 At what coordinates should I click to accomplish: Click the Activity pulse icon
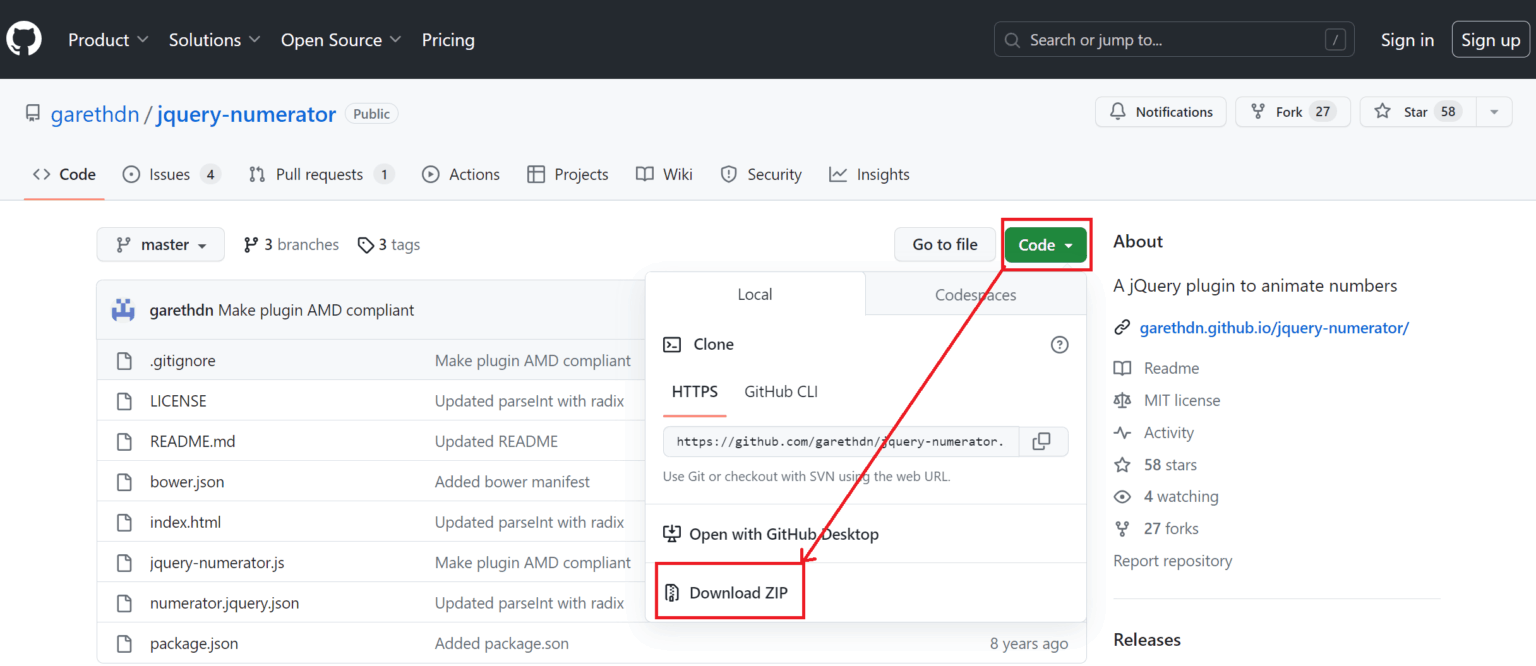[x=1122, y=432]
